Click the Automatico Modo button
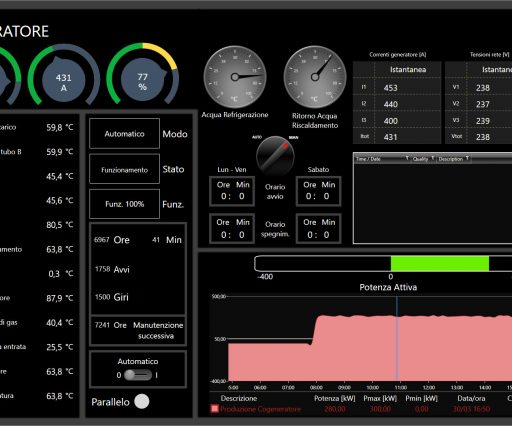 124,133
